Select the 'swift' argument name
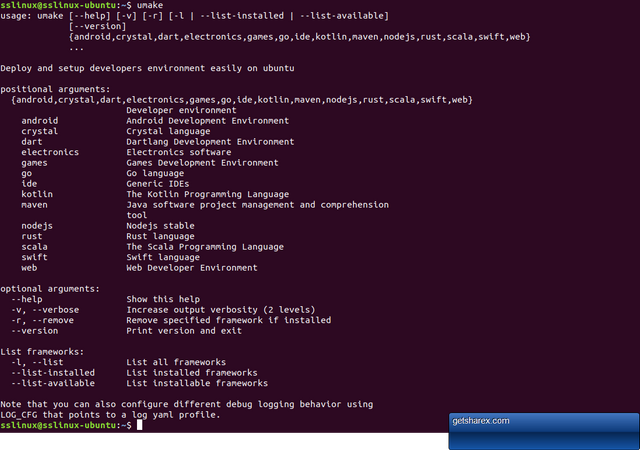Image resolution: width=640 pixels, height=450 pixels. tap(34, 257)
